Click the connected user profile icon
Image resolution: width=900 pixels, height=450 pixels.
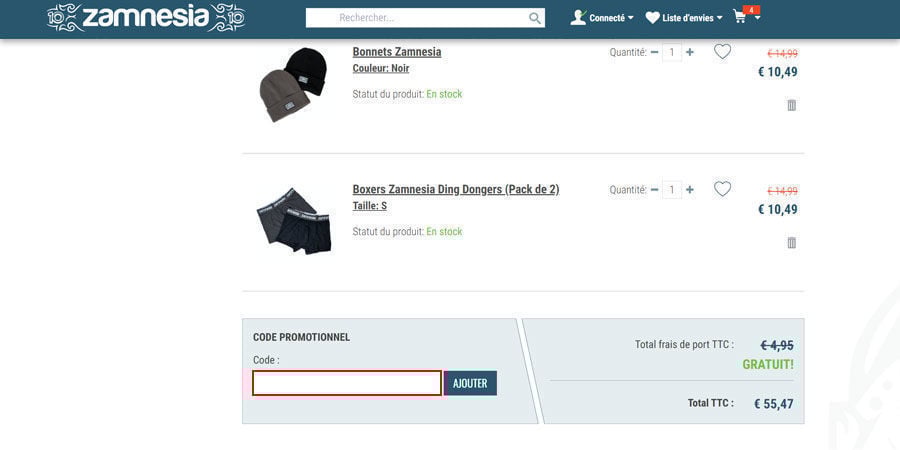[x=578, y=18]
